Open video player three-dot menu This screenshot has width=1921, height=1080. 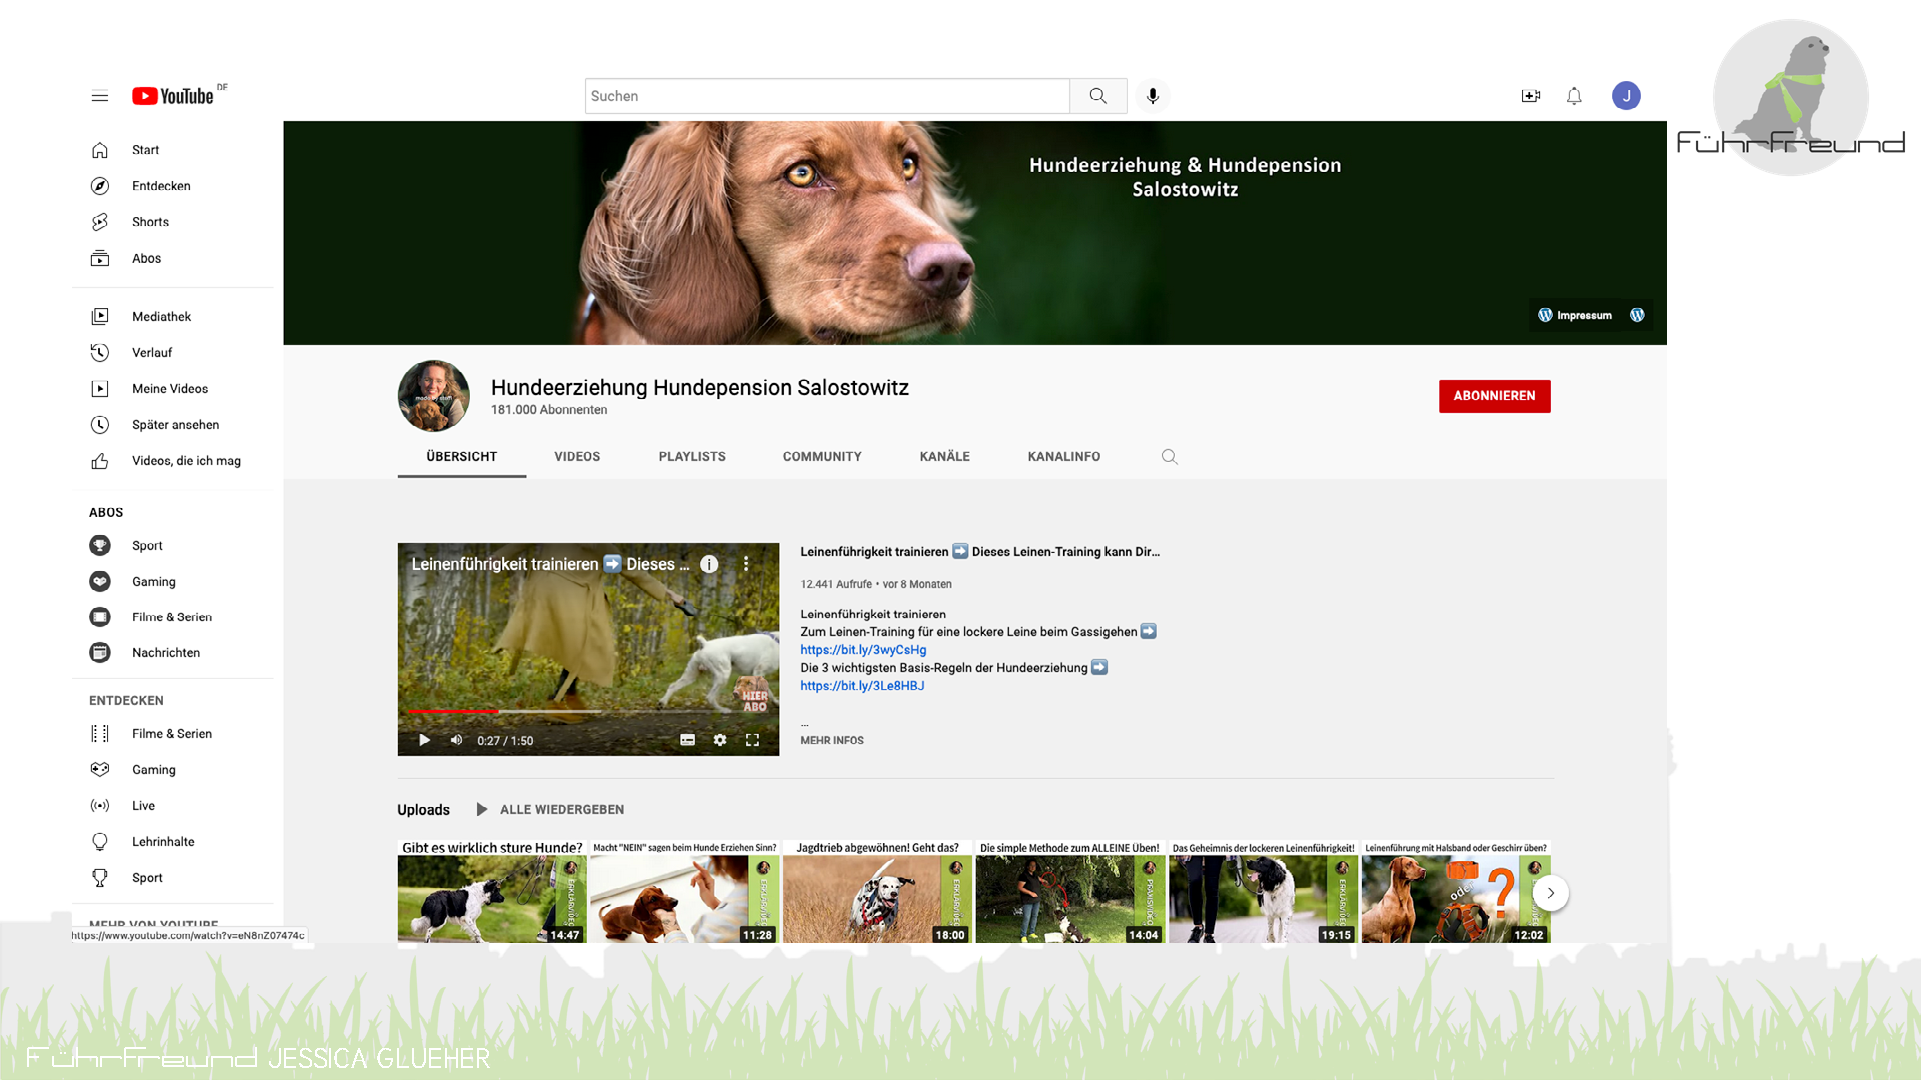coord(746,564)
